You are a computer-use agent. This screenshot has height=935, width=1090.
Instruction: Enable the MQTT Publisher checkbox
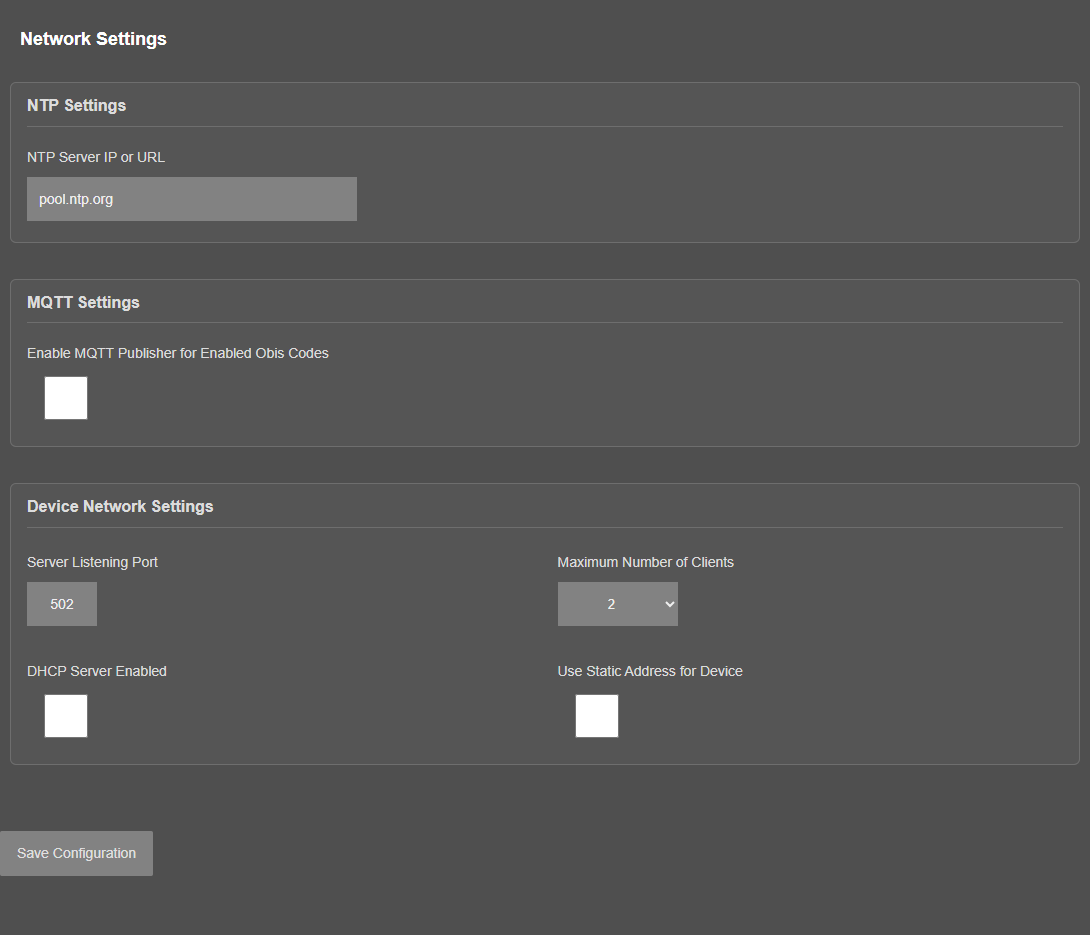[x=66, y=398]
